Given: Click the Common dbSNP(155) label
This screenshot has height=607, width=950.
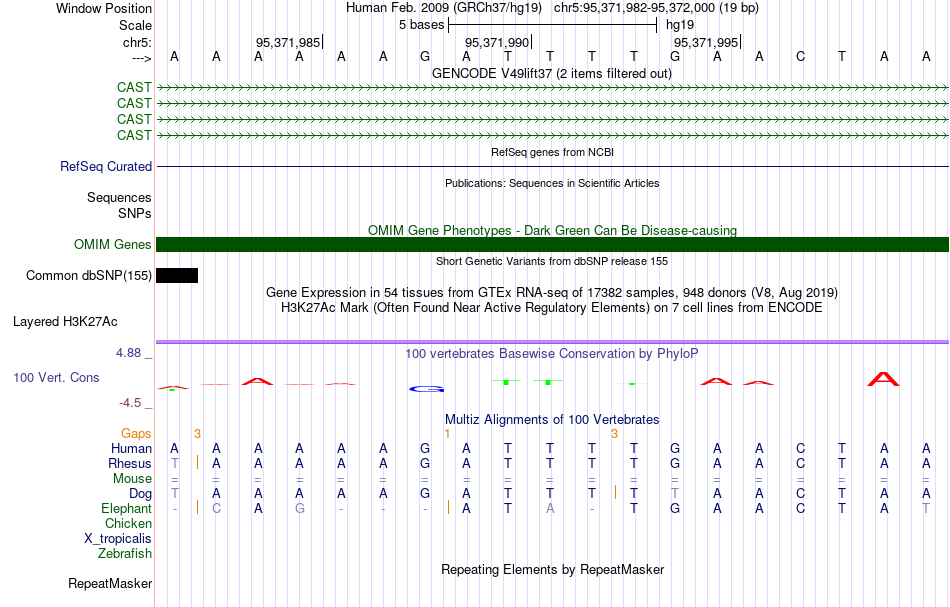Looking at the screenshot, I should coord(88,276).
